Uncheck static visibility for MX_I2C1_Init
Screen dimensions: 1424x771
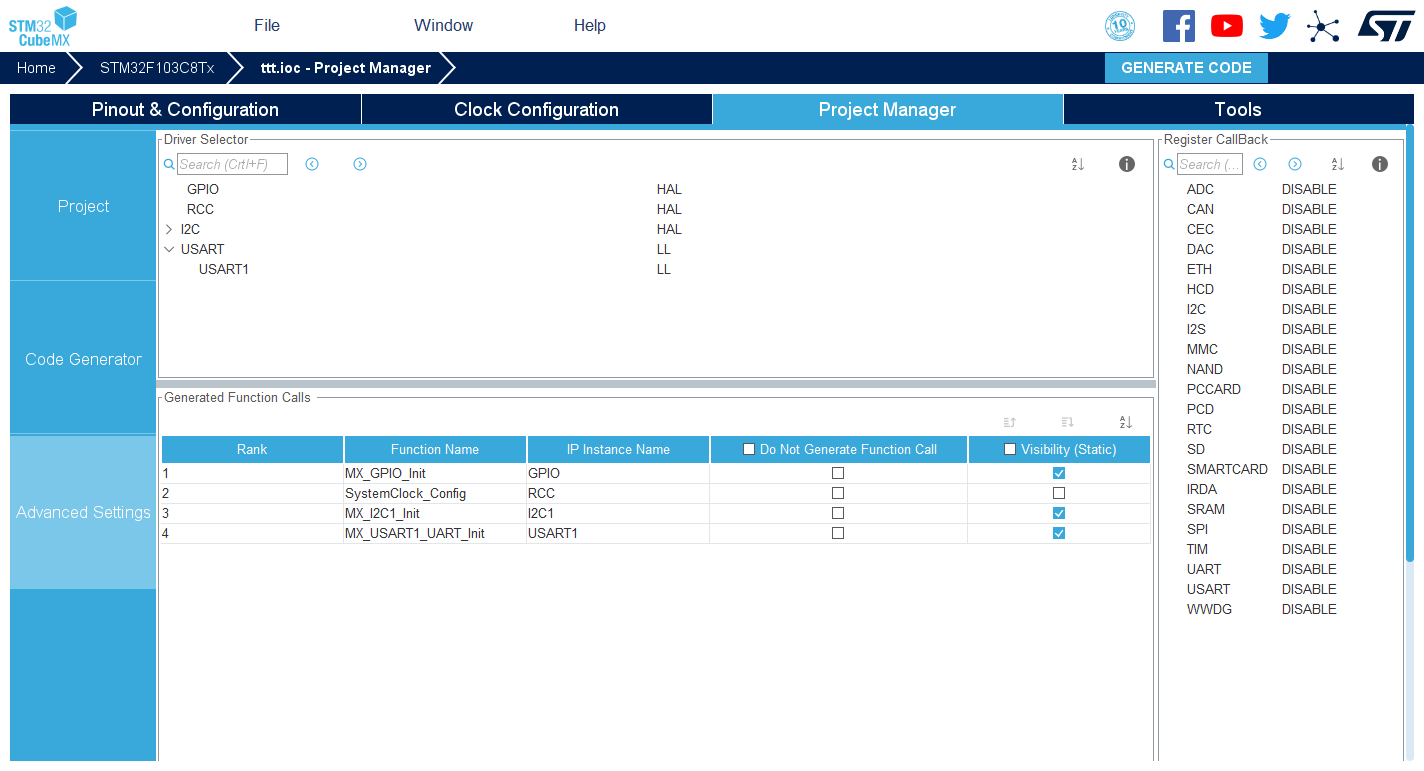point(1059,513)
